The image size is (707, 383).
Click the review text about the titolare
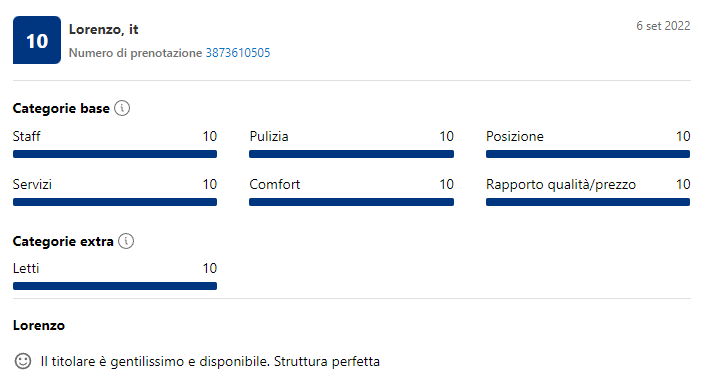210,361
